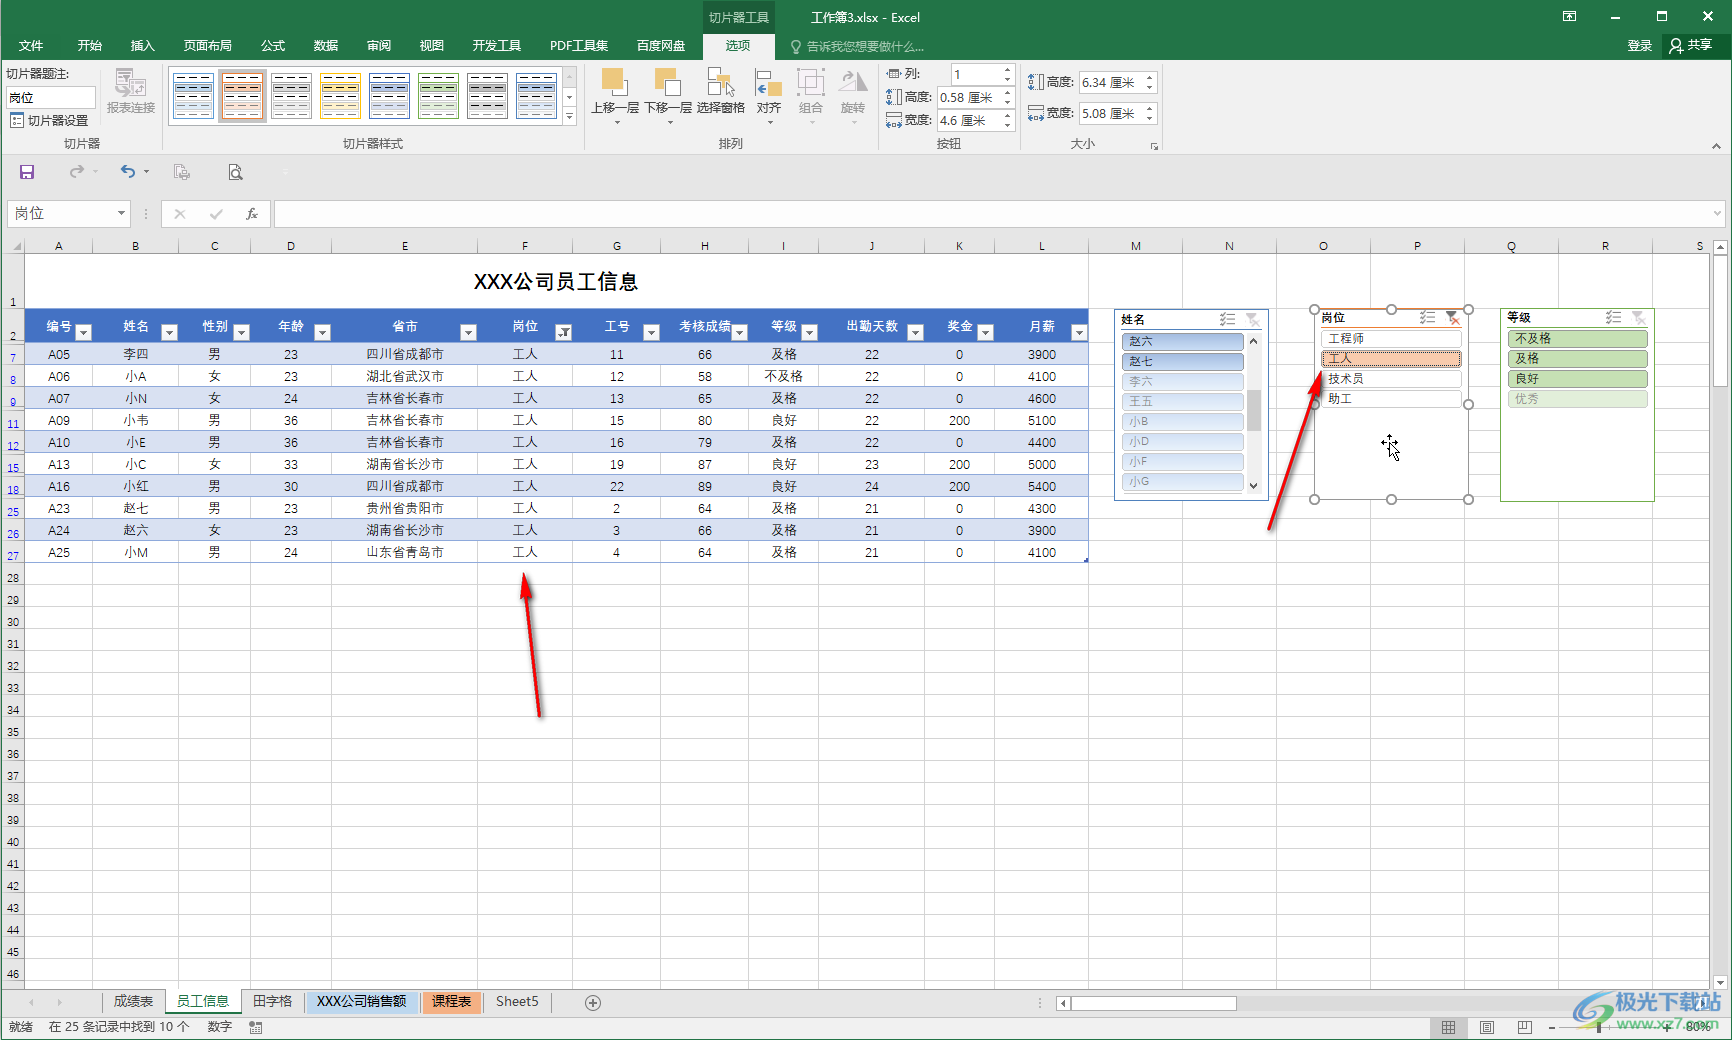The height and width of the screenshot is (1040, 1732).
Task: Click down arrow on 姓名 slicer scrollbar
Action: 1254,485
